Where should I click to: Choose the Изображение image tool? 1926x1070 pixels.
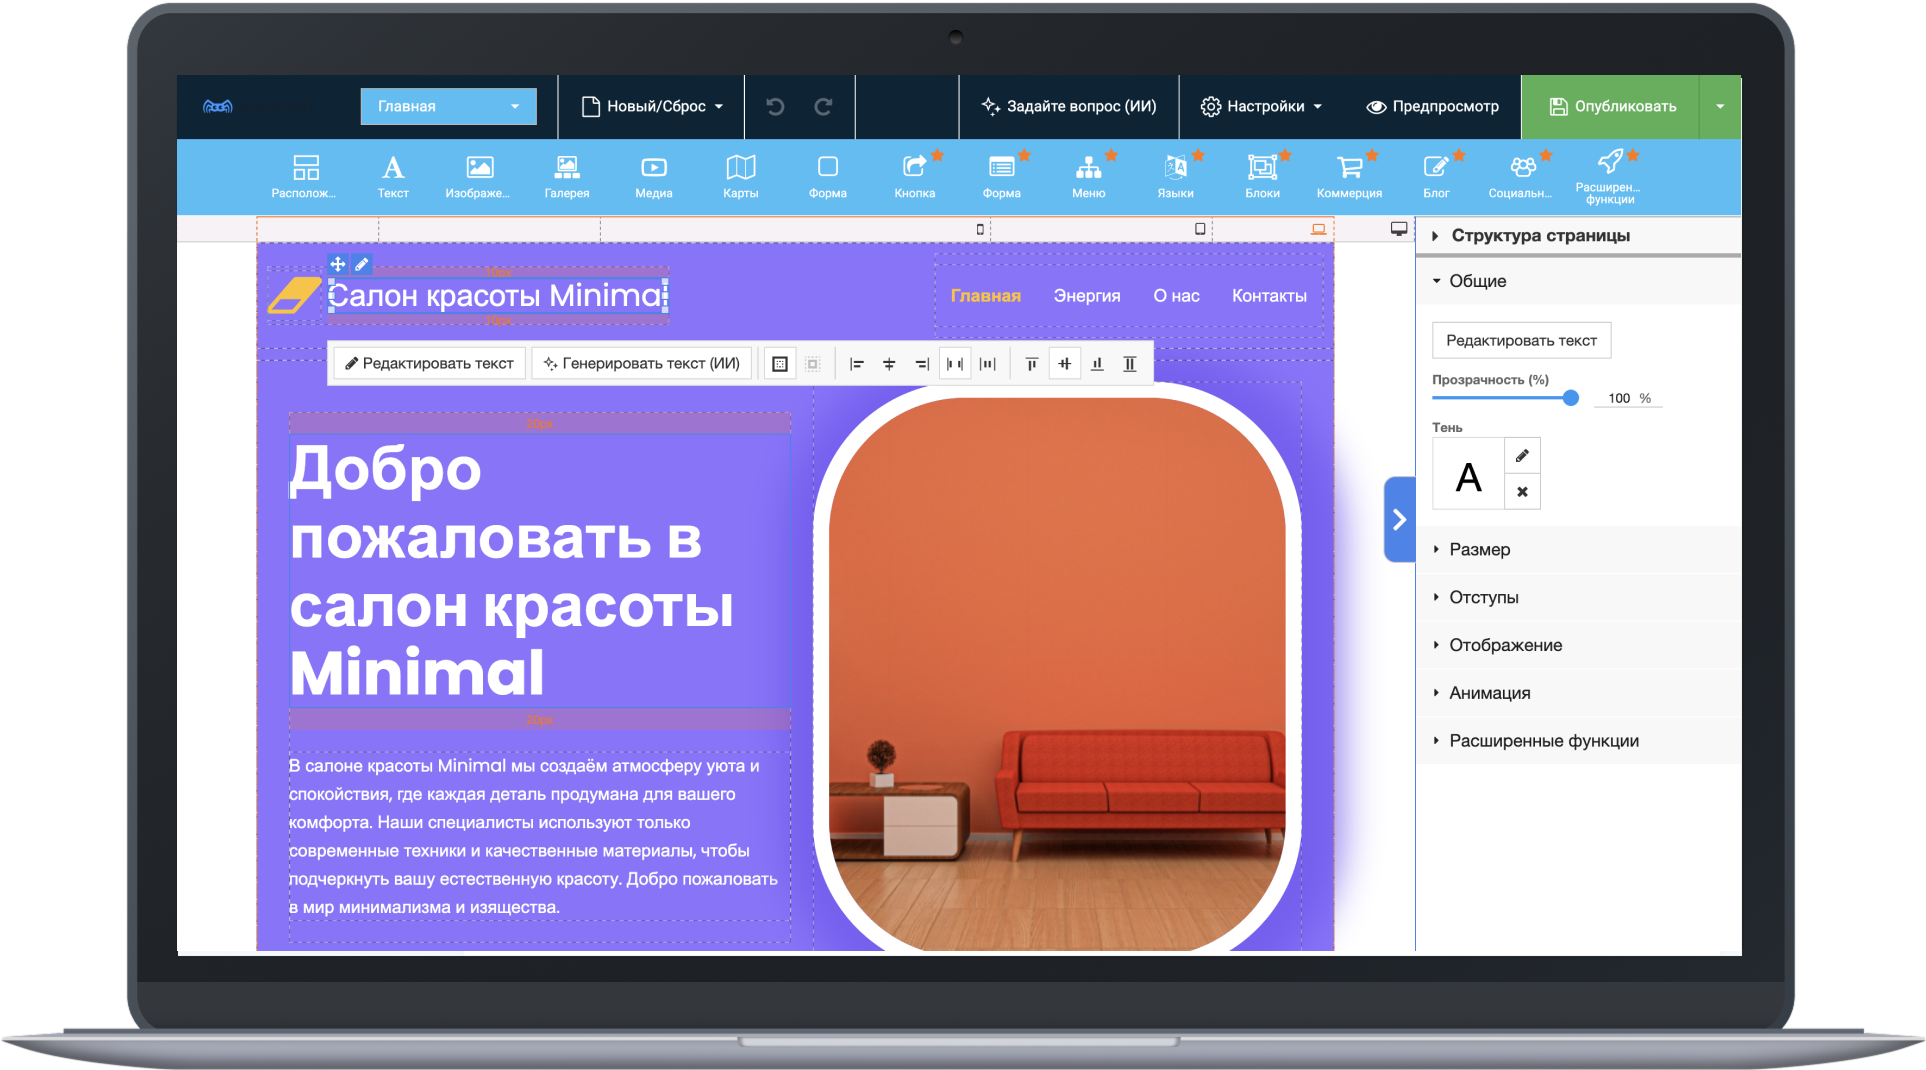click(479, 176)
